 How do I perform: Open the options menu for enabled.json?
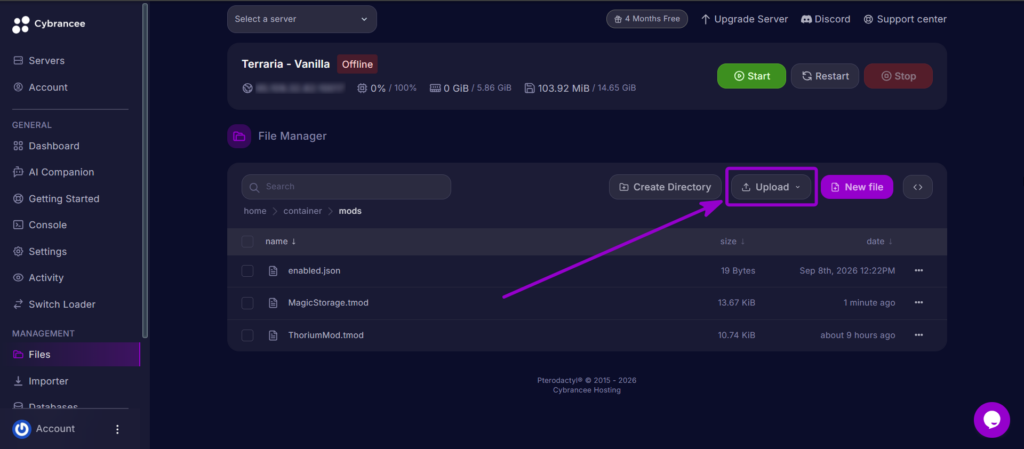click(x=919, y=270)
